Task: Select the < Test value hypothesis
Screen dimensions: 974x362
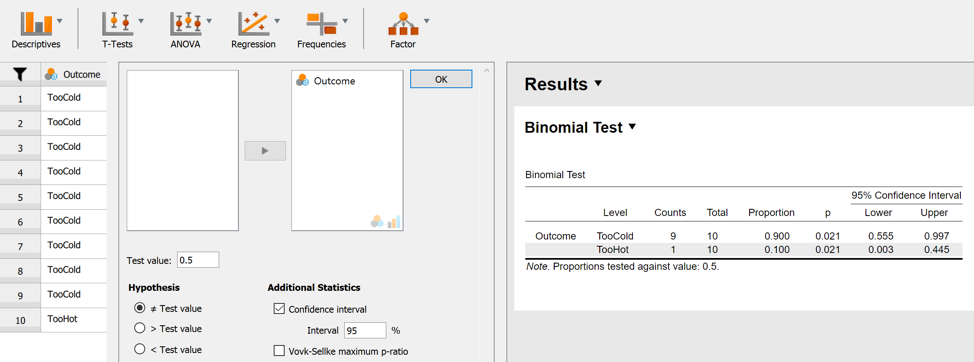Action: tap(140, 349)
